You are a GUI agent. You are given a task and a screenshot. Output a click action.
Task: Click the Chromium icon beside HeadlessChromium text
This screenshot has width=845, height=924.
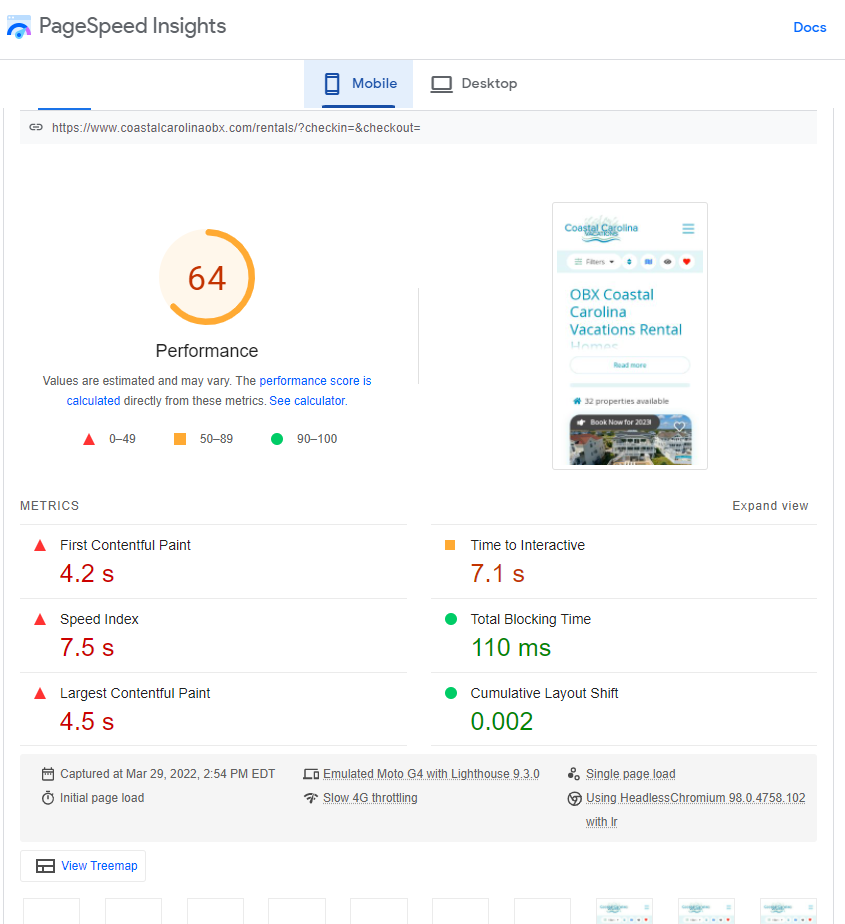pos(575,798)
